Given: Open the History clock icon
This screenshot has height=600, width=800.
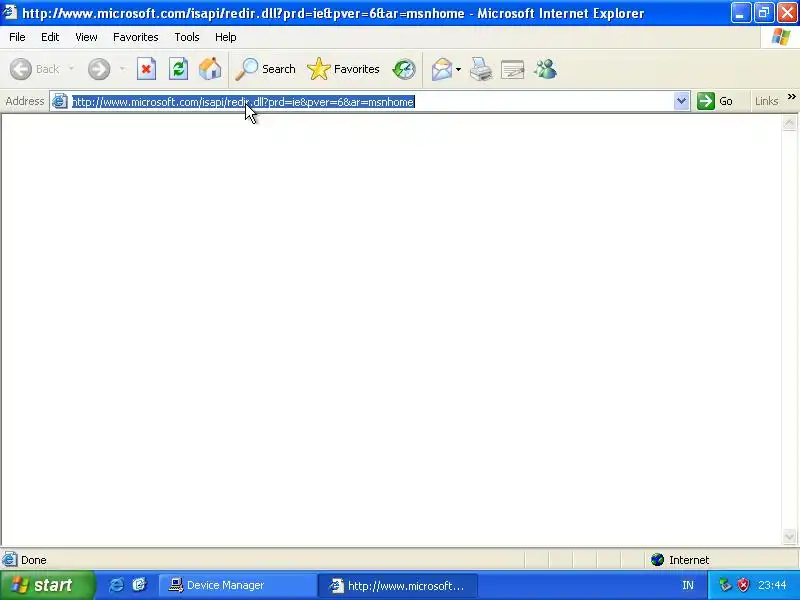Looking at the screenshot, I should pos(404,69).
